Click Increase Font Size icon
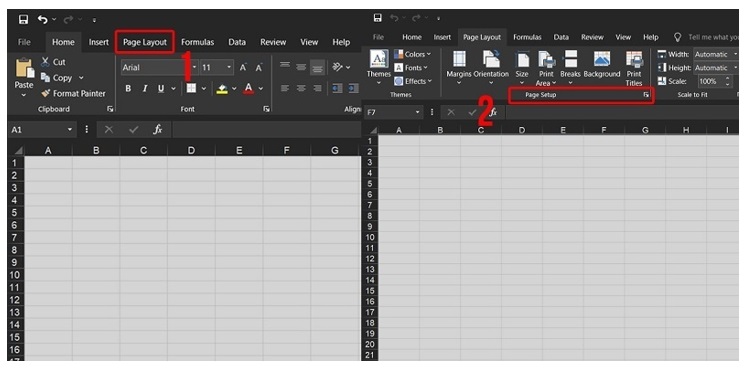 pos(243,68)
